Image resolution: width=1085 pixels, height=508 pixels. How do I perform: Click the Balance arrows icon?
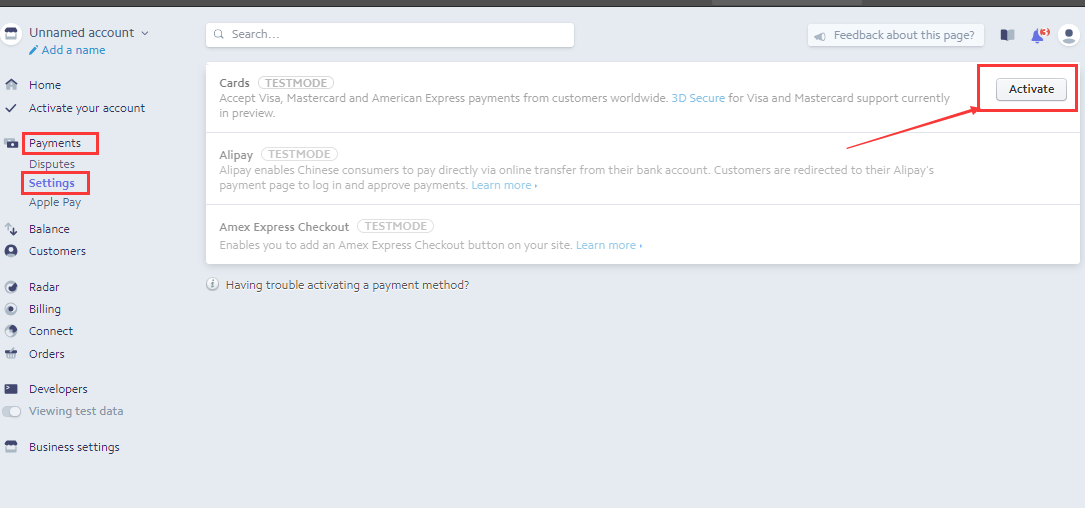[11, 229]
